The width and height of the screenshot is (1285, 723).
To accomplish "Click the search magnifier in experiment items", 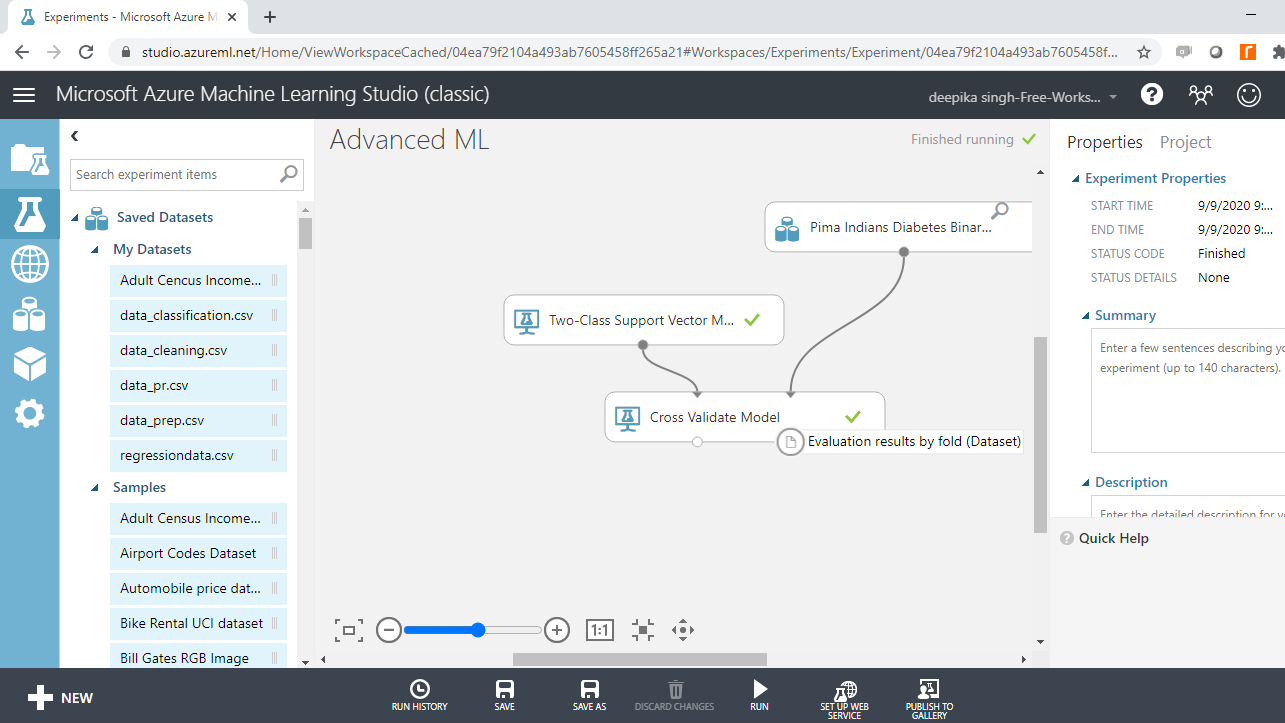I will (288, 174).
